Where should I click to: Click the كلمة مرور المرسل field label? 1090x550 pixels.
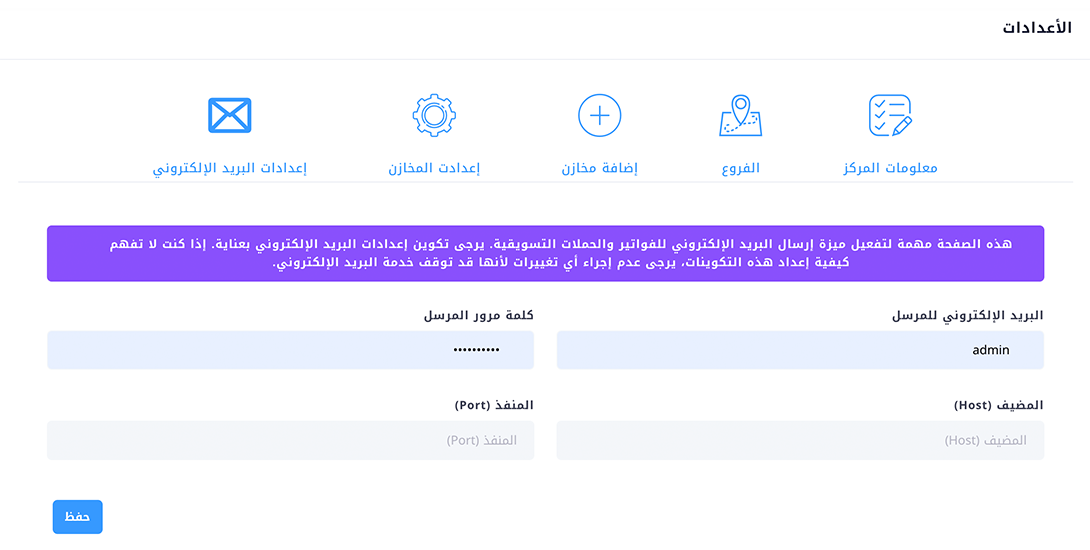478,315
